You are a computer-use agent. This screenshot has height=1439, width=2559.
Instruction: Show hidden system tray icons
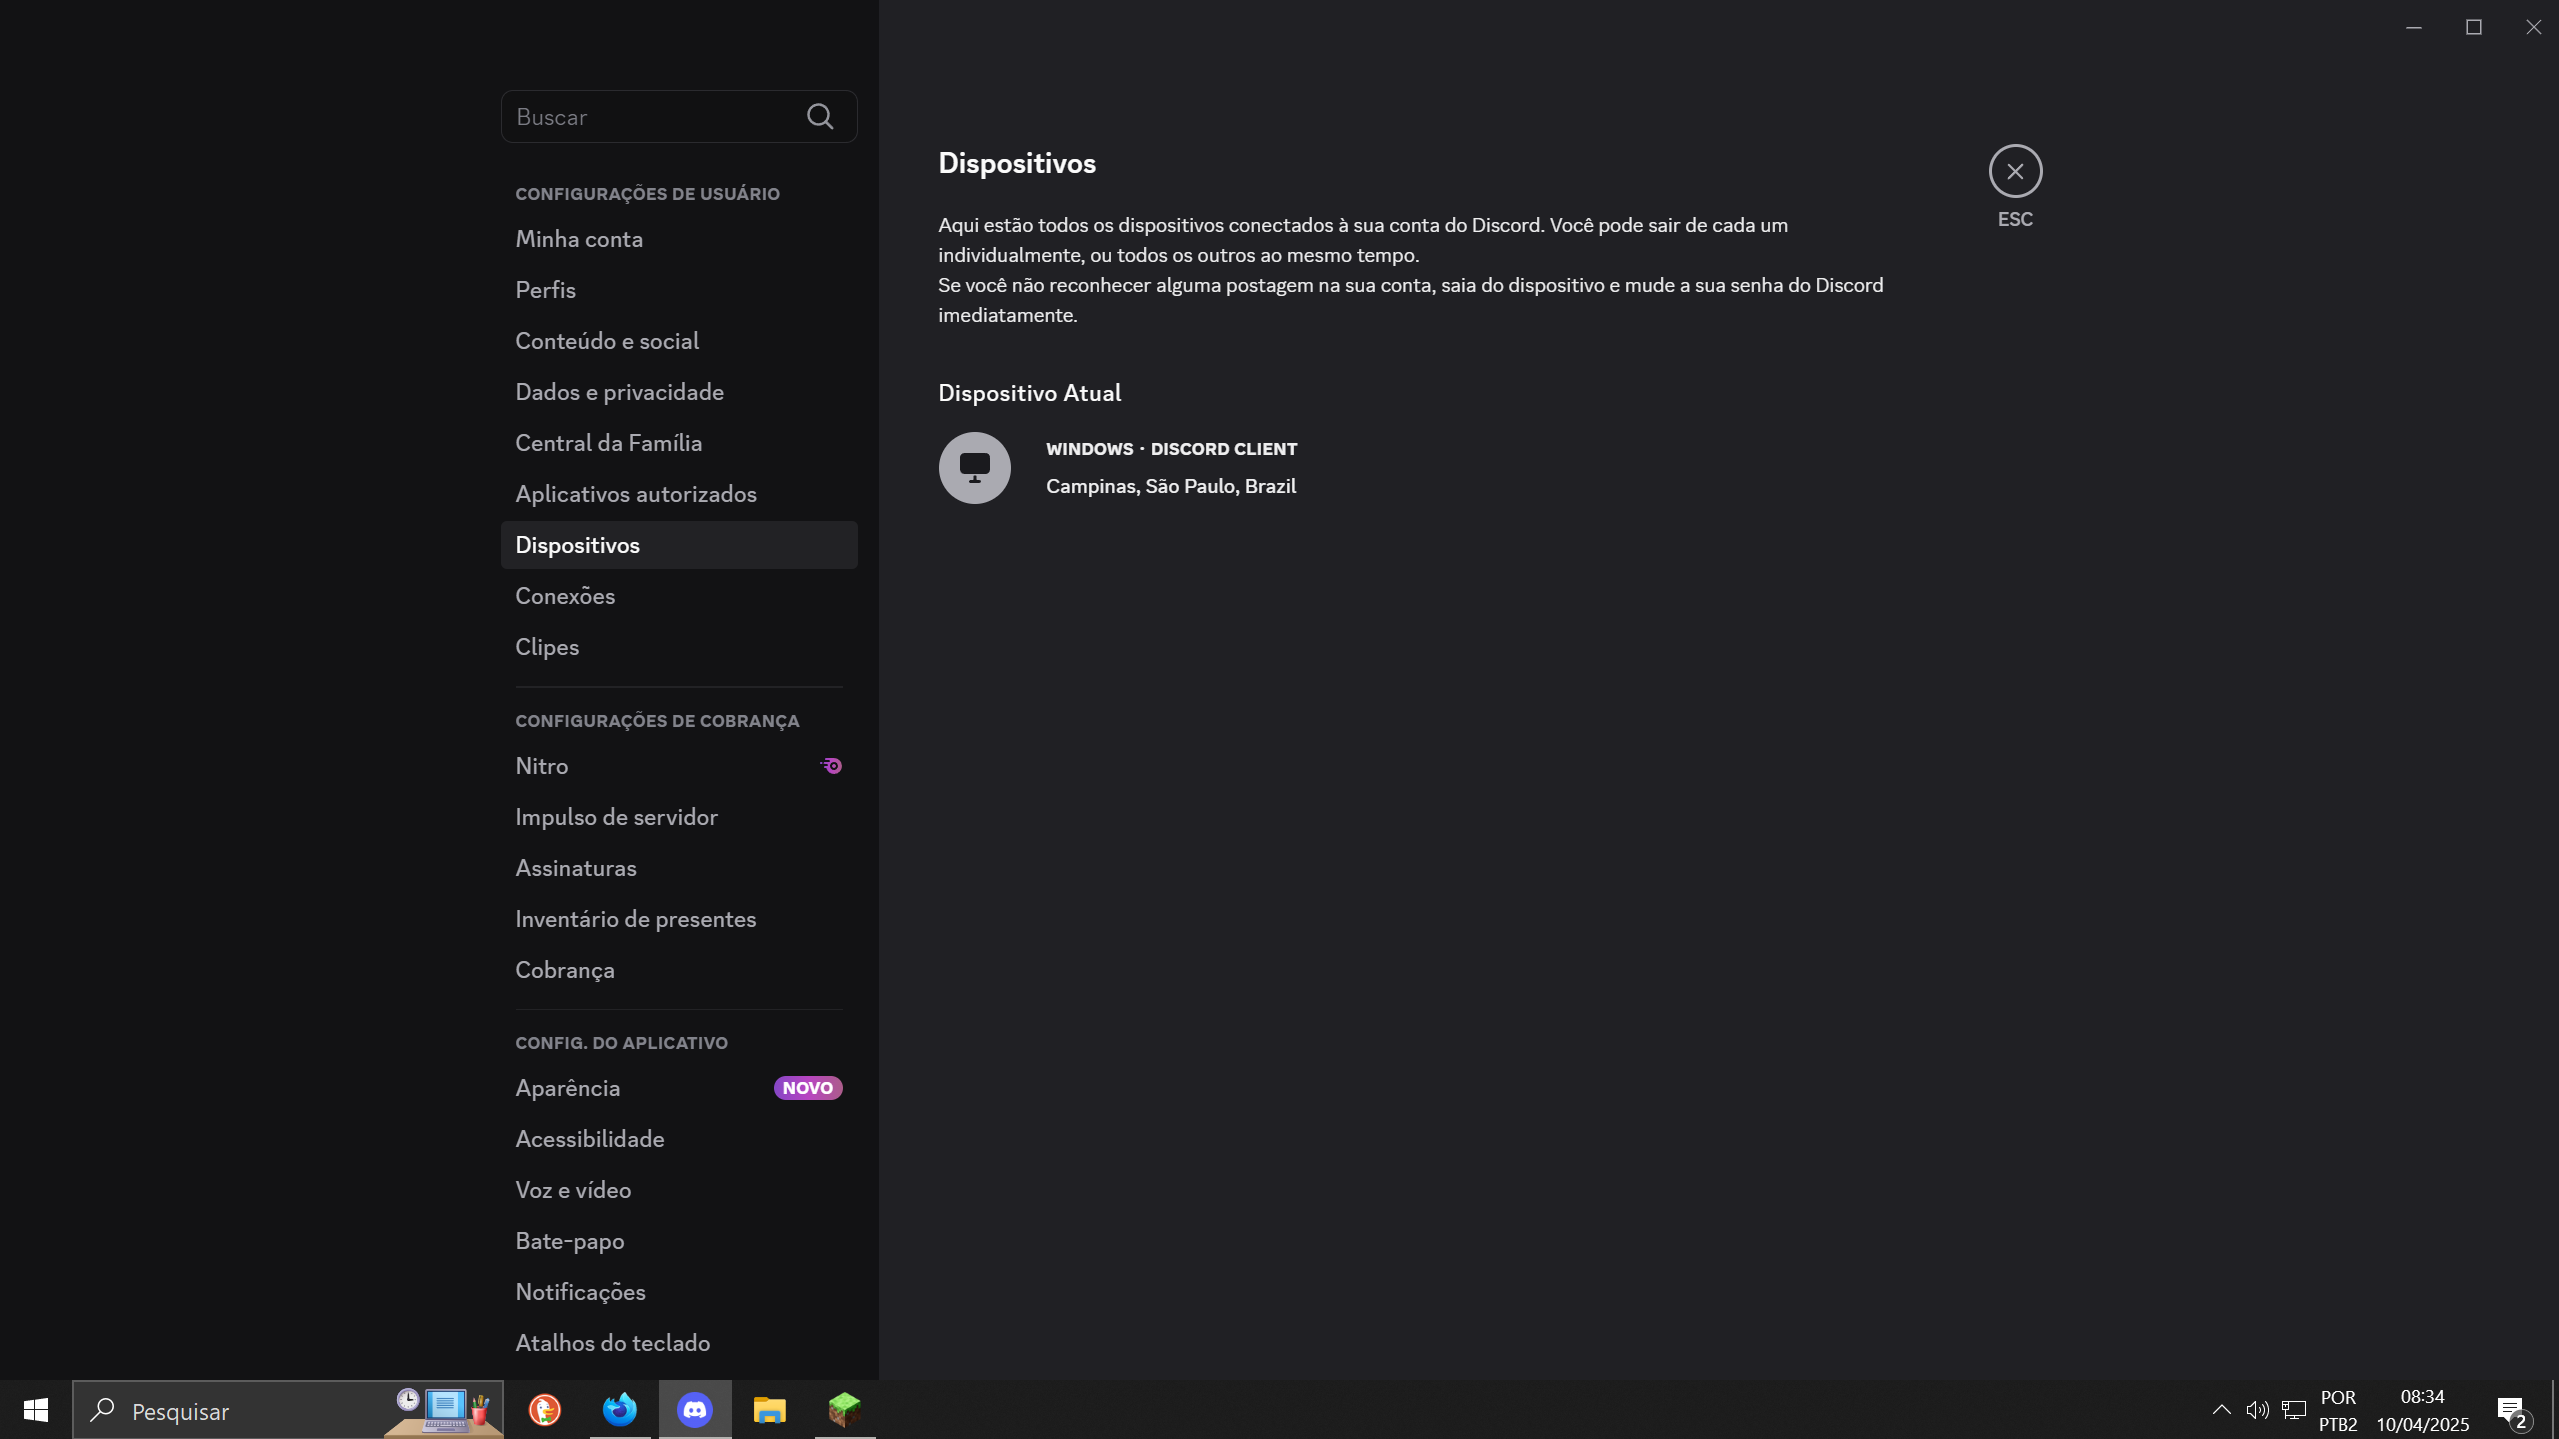tap(2221, 1410)
